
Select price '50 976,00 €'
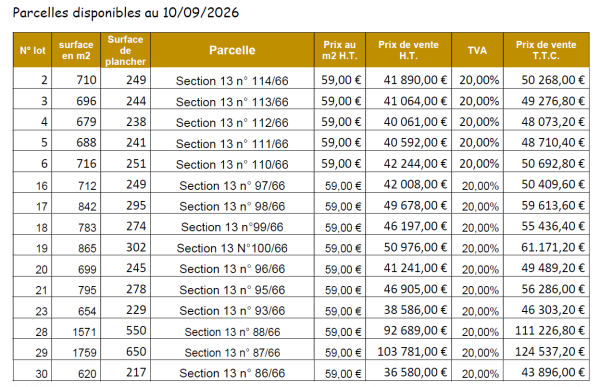tap(415, 247)
